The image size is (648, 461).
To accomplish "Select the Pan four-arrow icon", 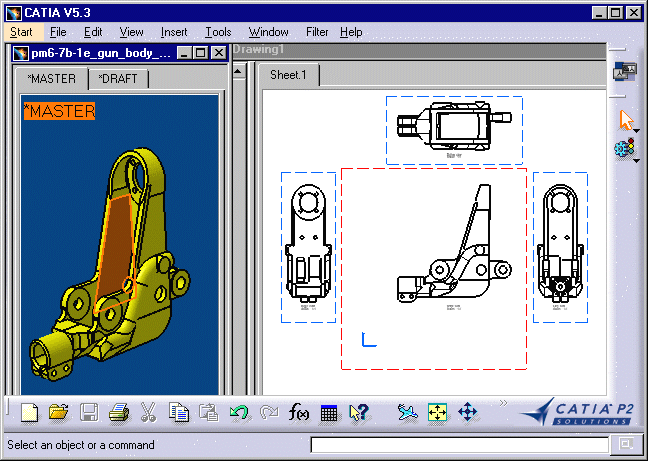I will pos(467,412).
